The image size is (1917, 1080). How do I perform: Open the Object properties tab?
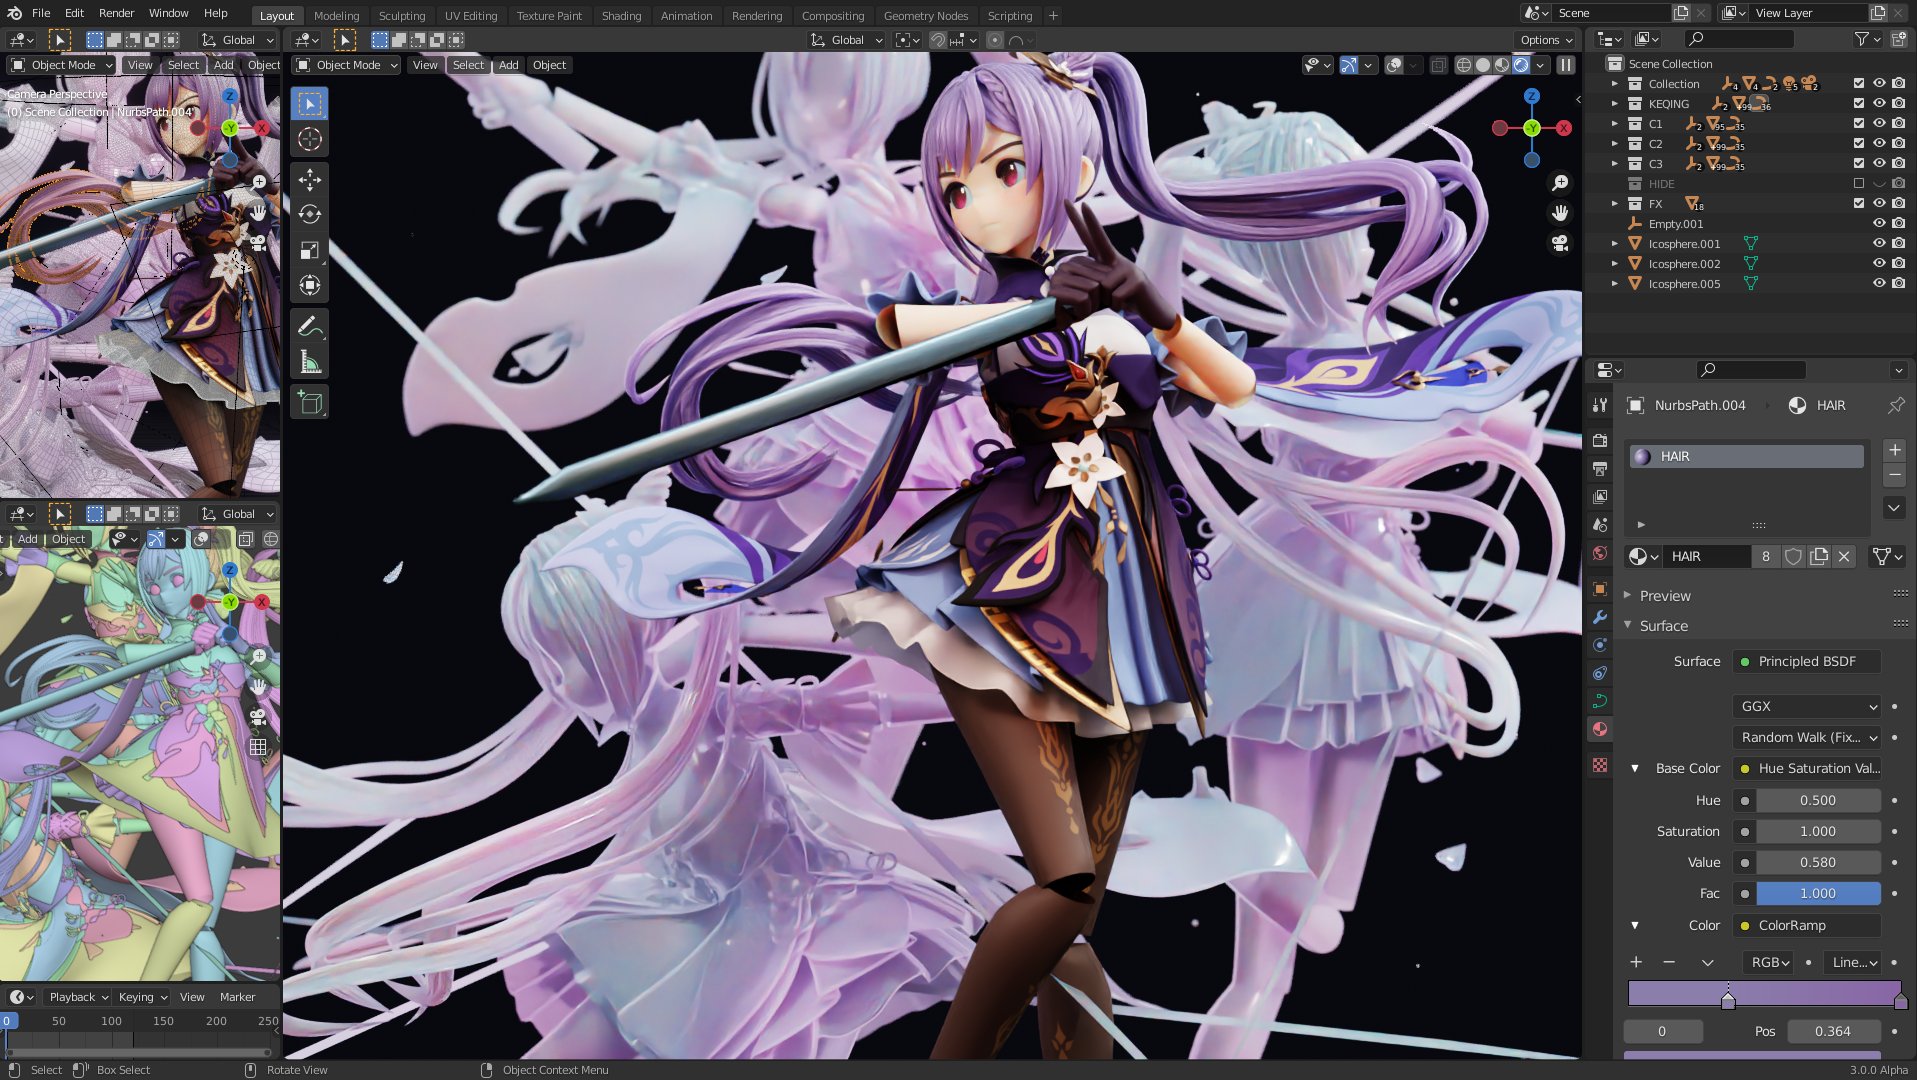click(1600, 589)
